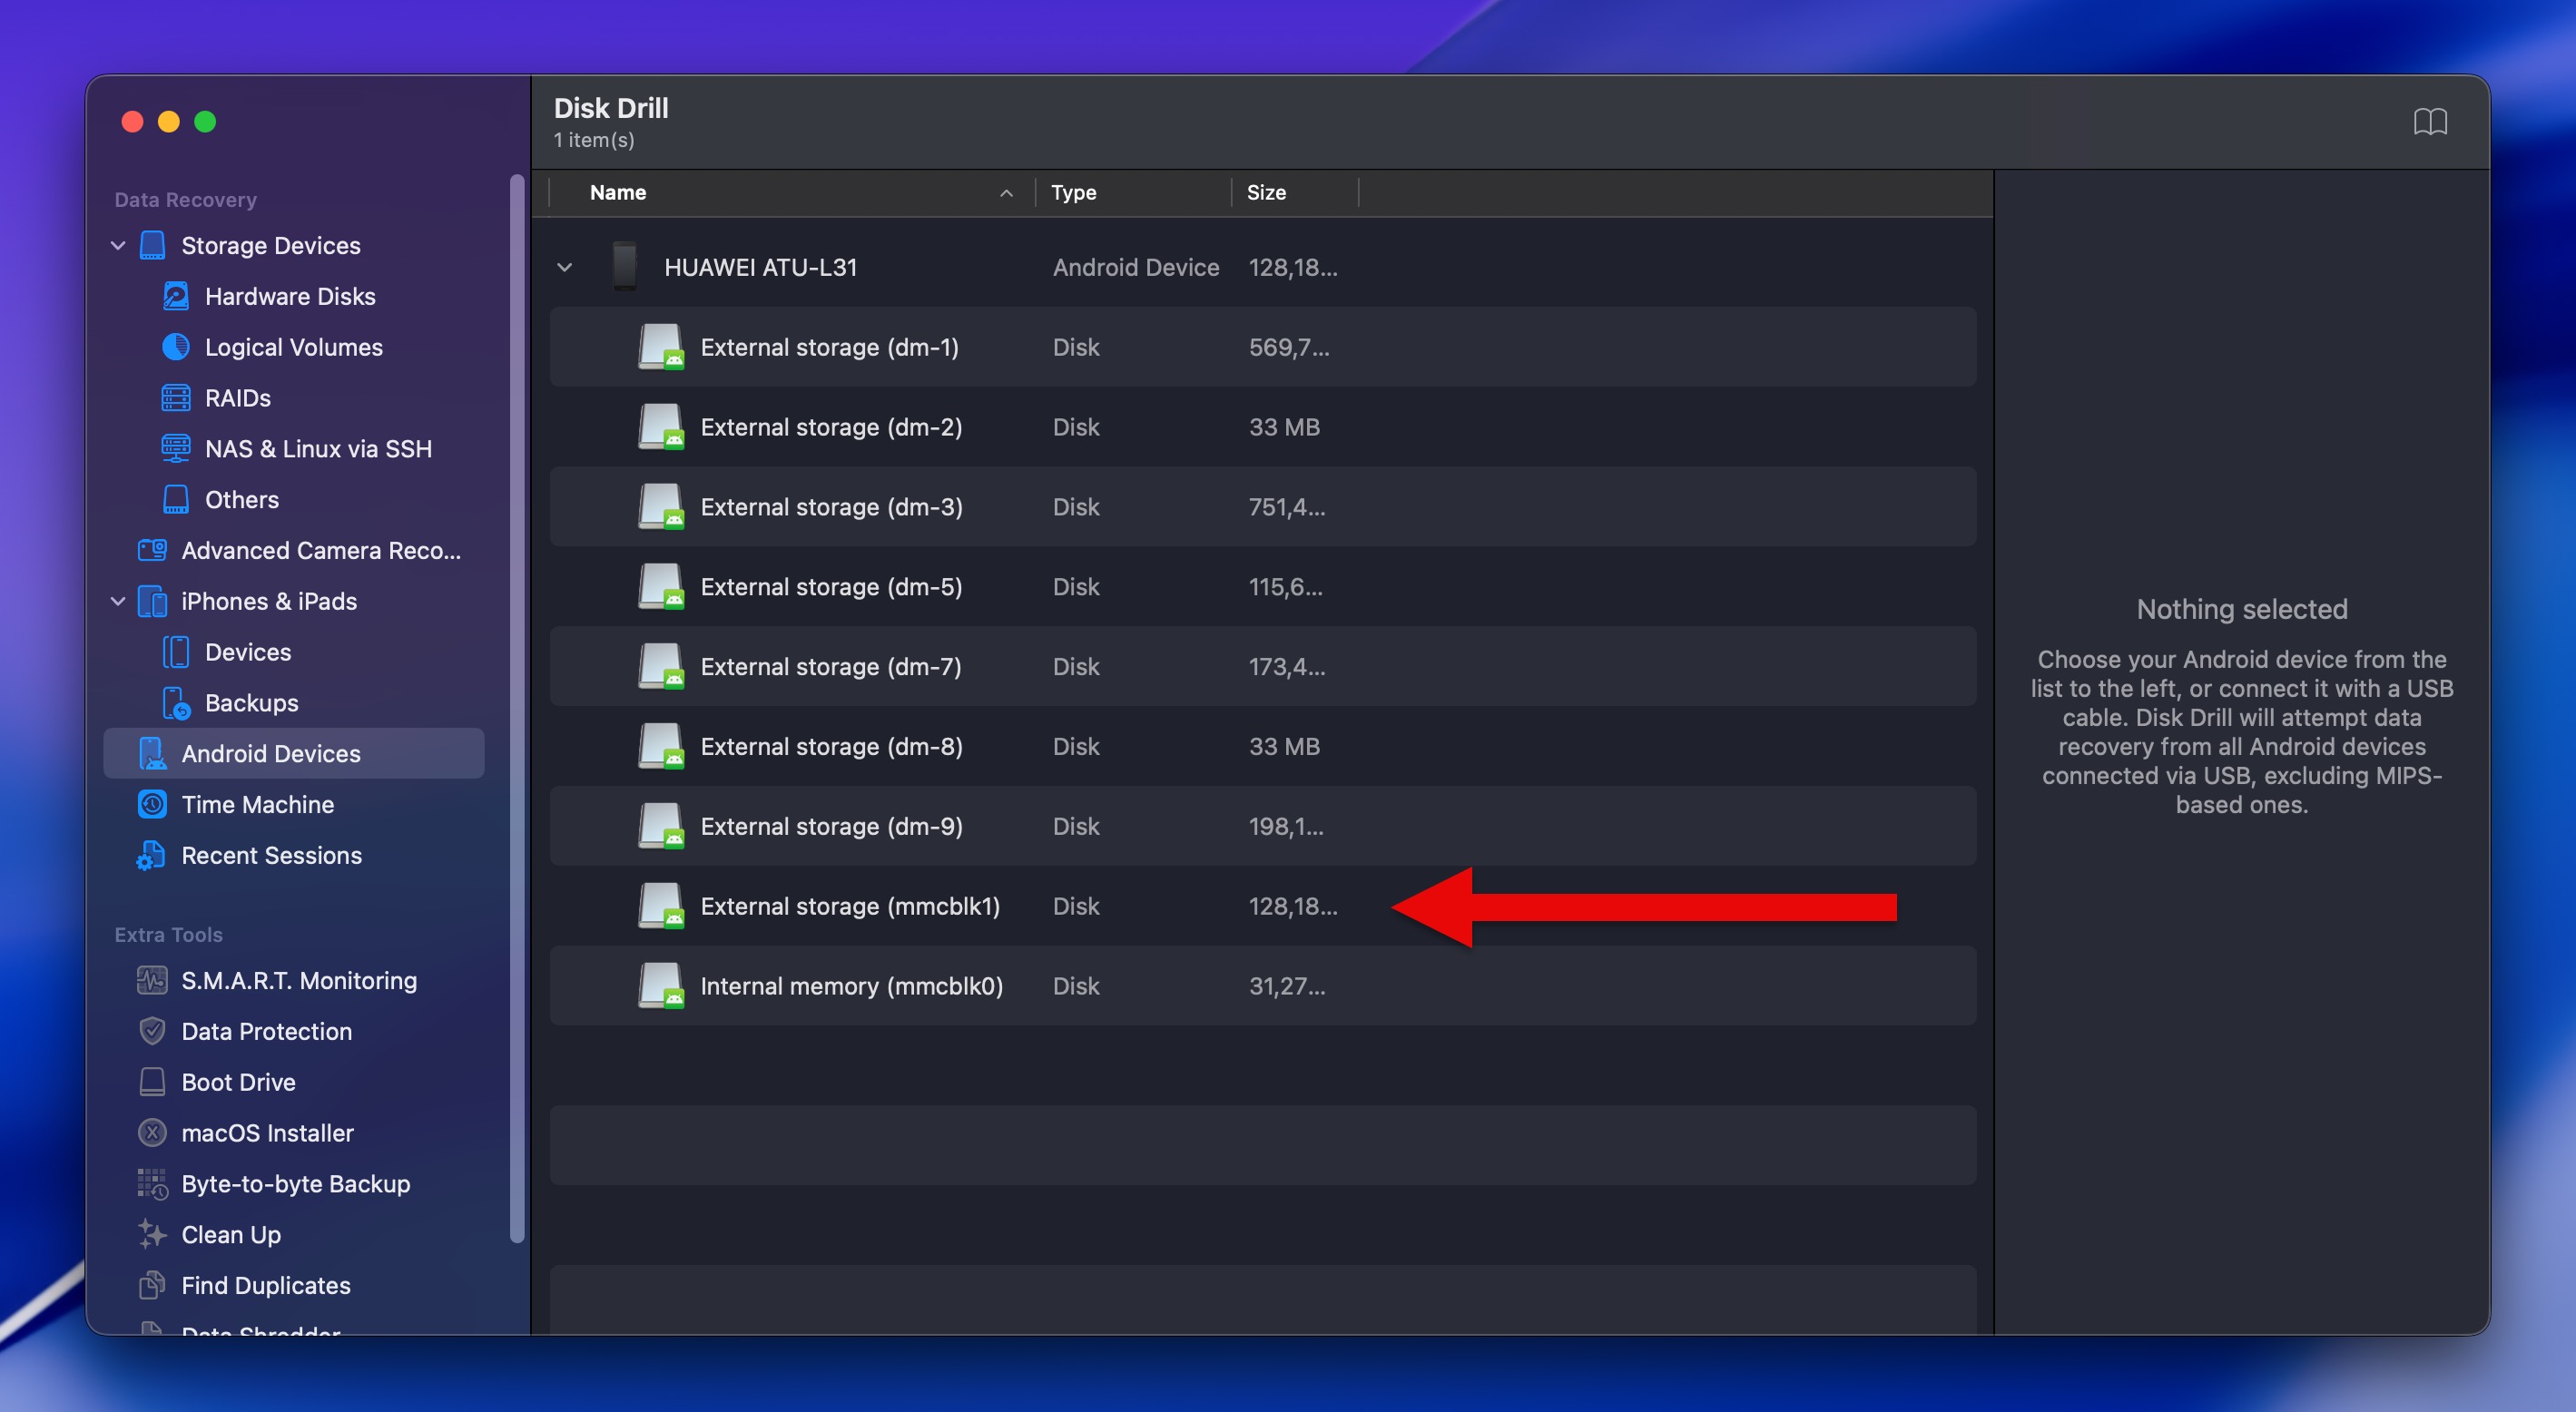The width and height of the screenshot is (2576, 1412).
Task: Open S.M.A.R.T. Monitoring tool
Action: 299,980
